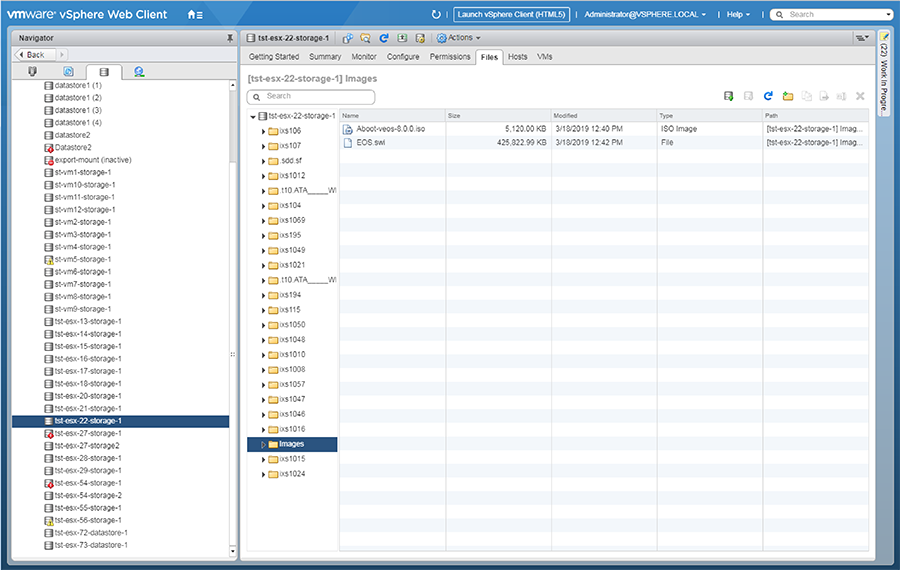
Task: Open the Administrator@VSPHERE.LOCAL user menu
Action: 645,14
